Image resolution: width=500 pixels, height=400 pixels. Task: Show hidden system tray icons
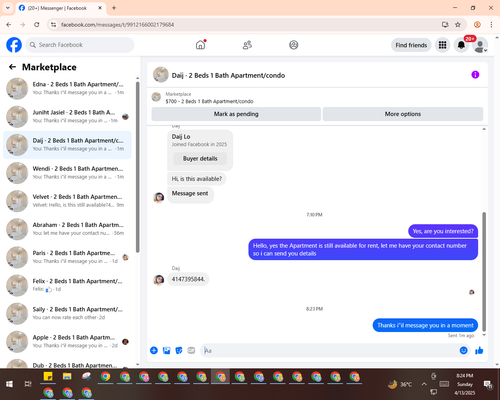(x=424, y=384)
